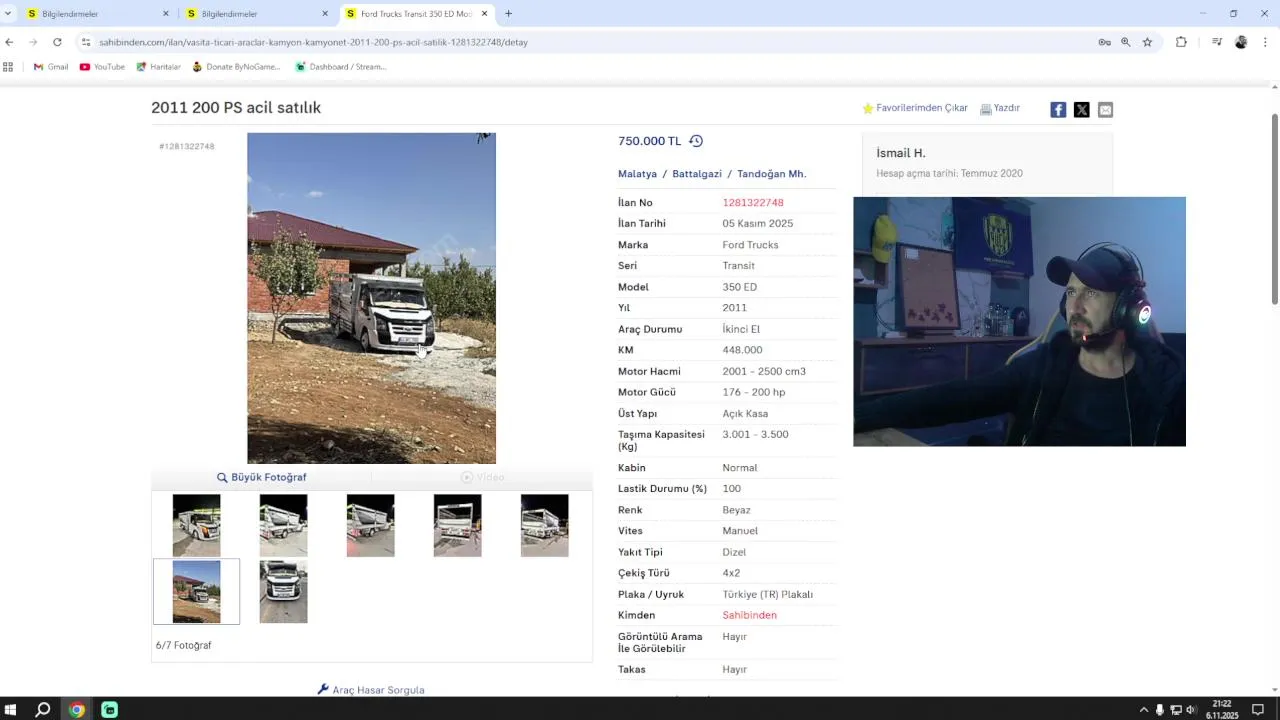Switch to first Bilgilendirmeler tab
This screenshot has width=1280, height=720.
[96, 14]
